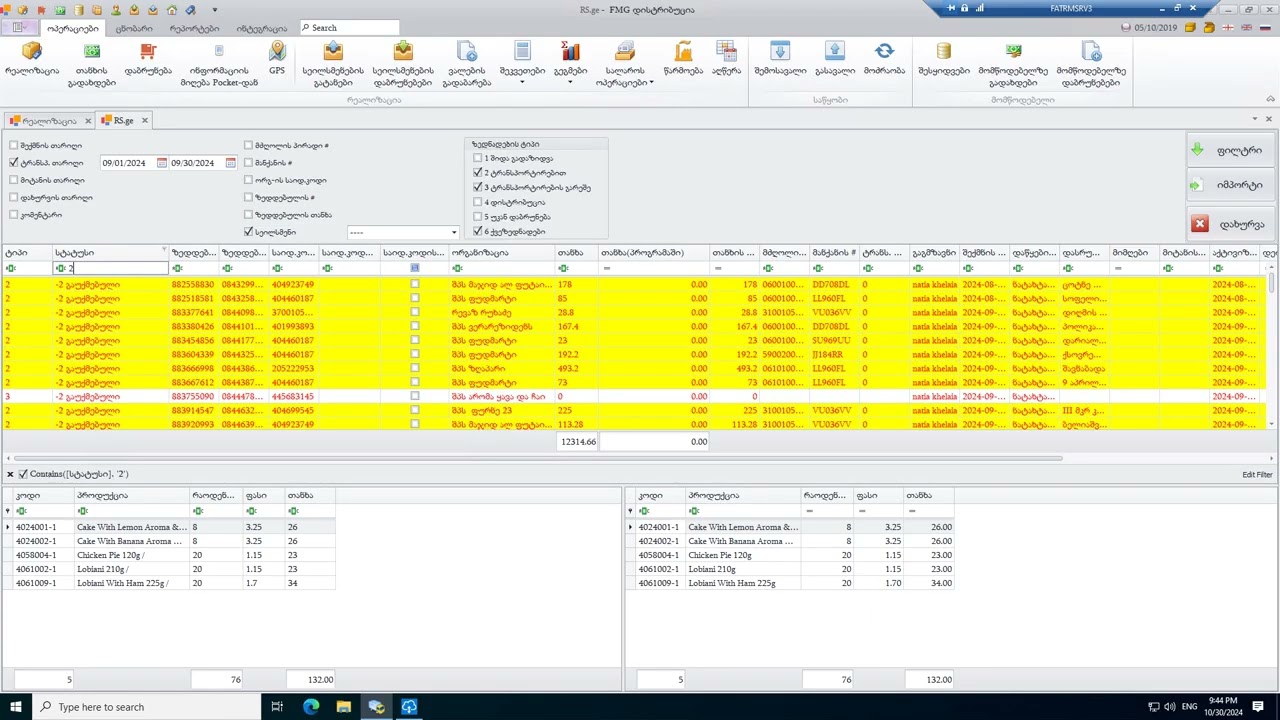Open calendar picker for 09/01/2024 date
This screenshot has width=1280, height=720.
(161, 163)
